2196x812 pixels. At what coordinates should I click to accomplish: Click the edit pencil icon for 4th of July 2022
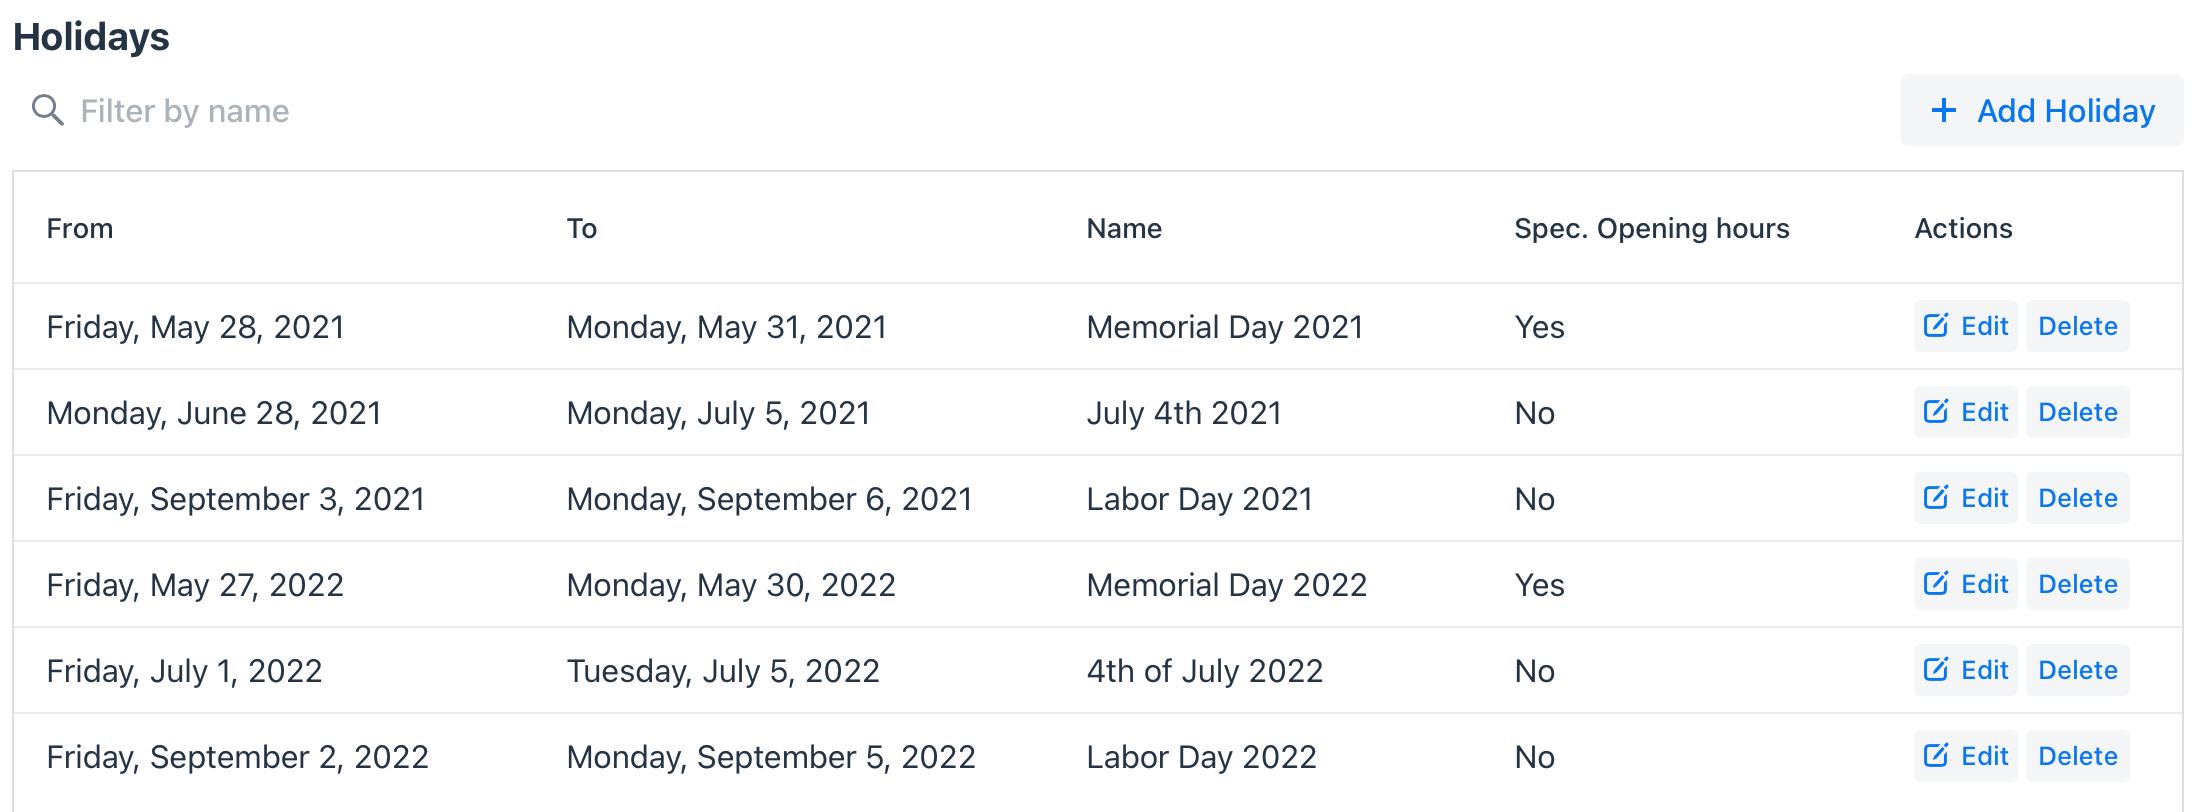(x=1936, y=669)
